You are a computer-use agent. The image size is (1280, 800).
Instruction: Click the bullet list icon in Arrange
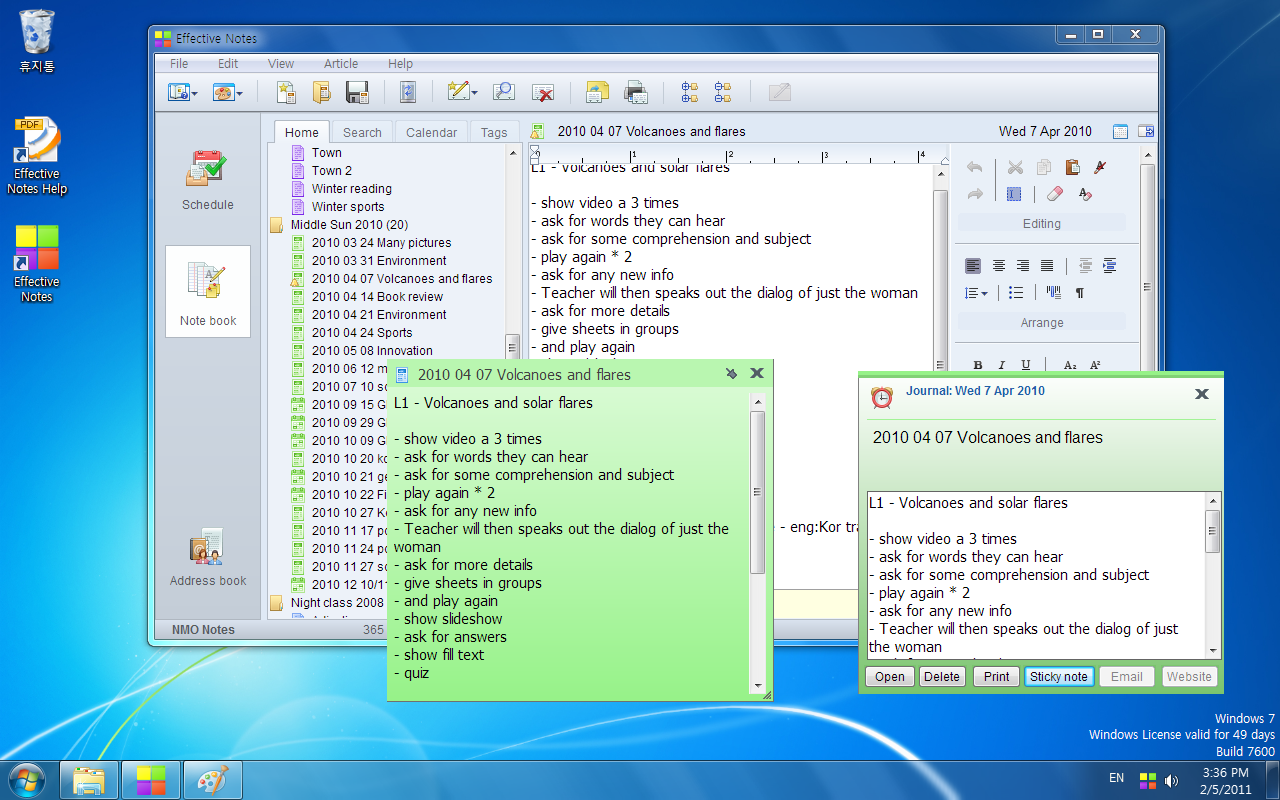1016,293
